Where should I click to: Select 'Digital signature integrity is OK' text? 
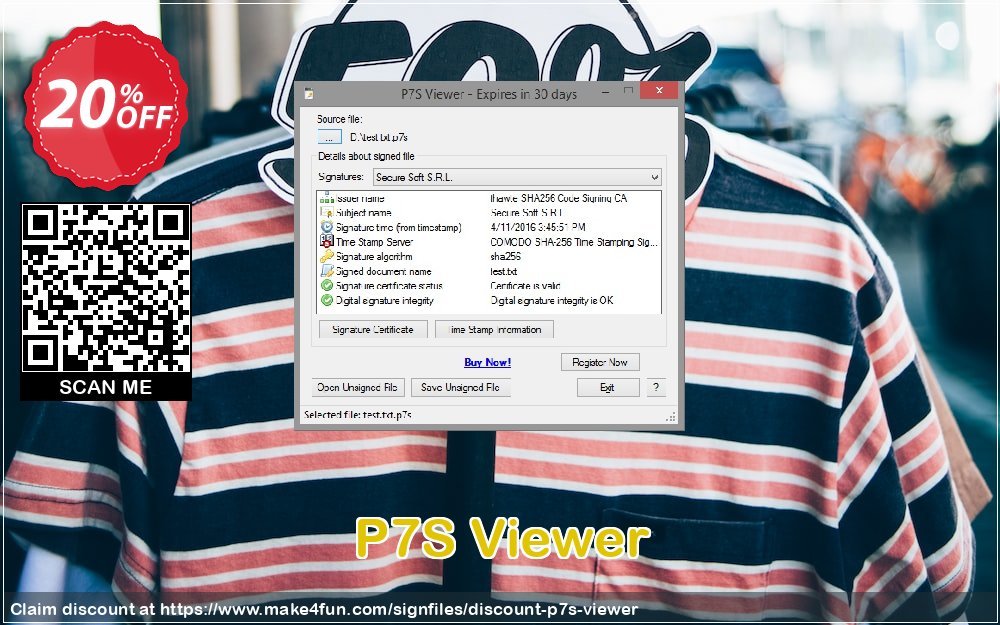click(552, 300)
